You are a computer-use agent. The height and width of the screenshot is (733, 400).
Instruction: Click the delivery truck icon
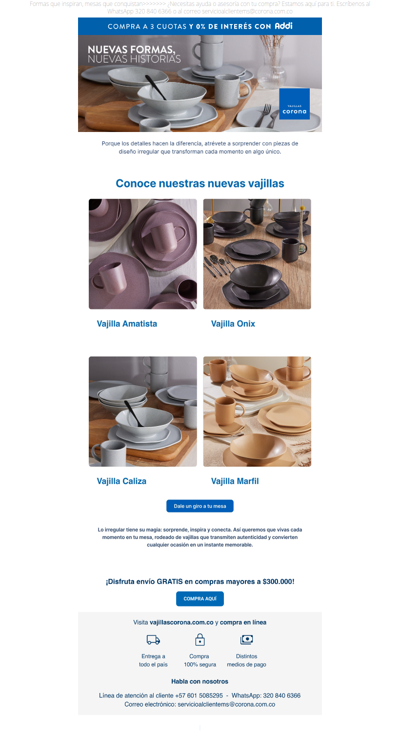[x=153, y=640]
